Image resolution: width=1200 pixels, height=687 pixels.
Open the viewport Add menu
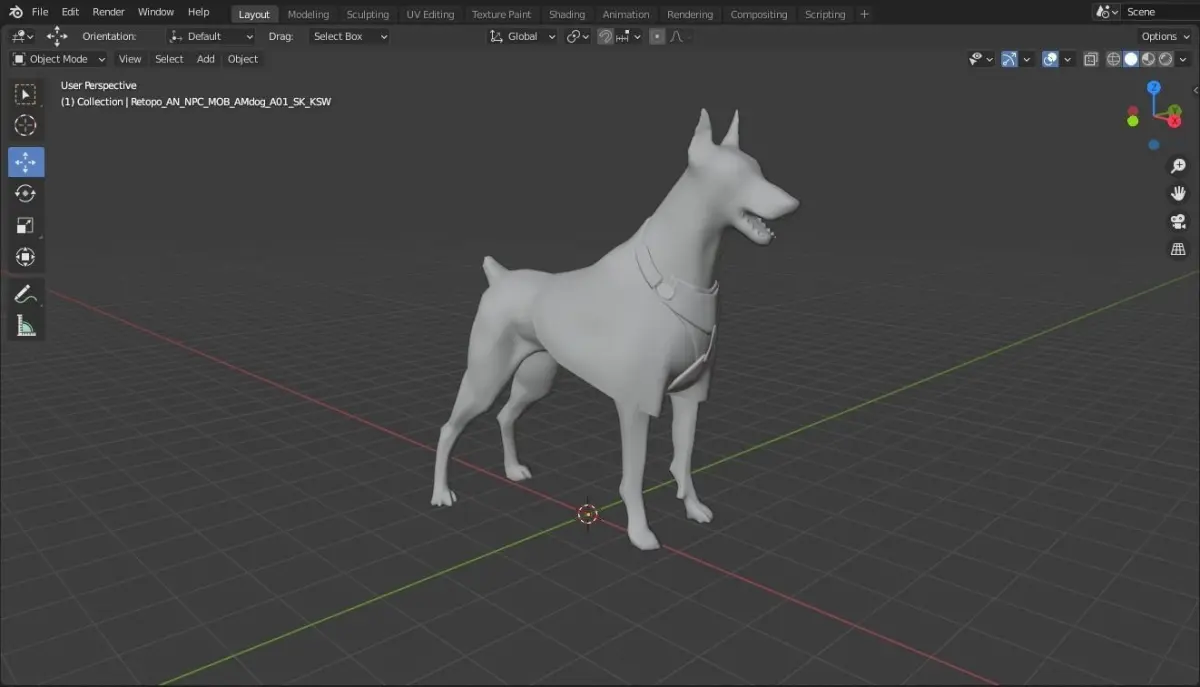pyautogui.click(x=206, y=59)
